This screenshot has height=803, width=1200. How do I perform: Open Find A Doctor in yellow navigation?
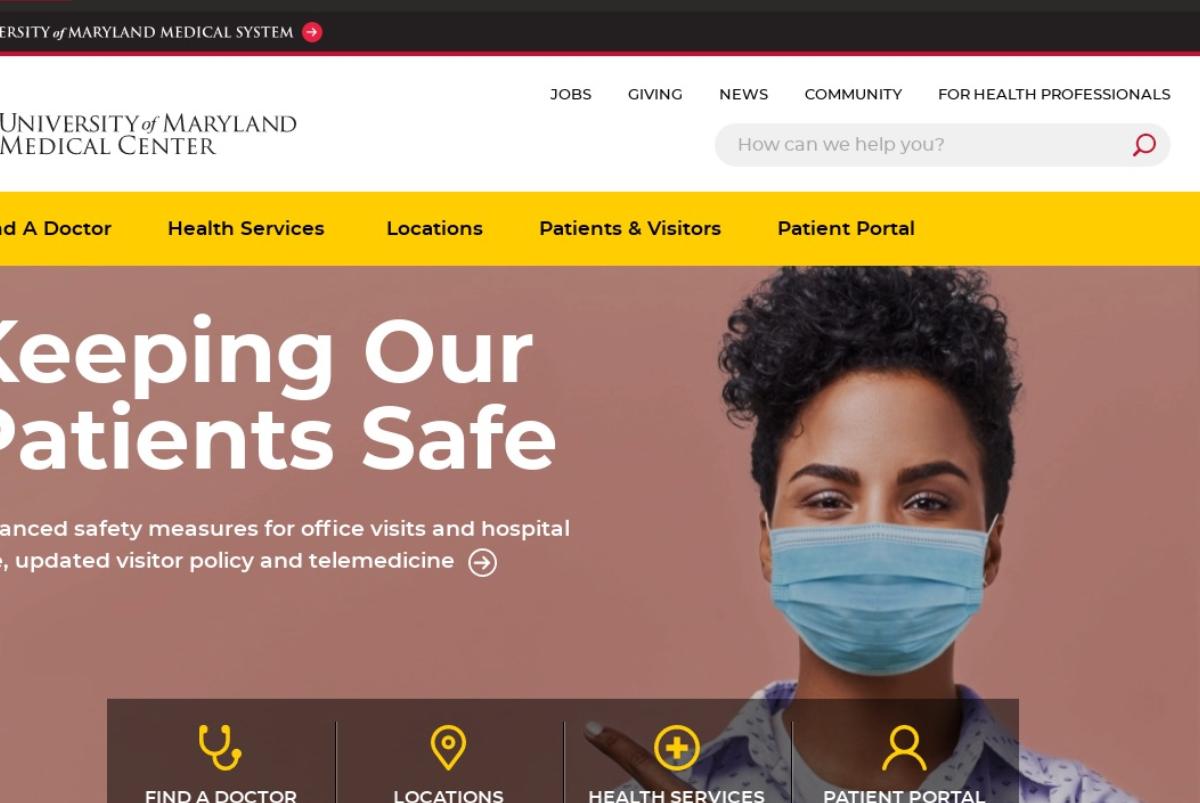56,229
